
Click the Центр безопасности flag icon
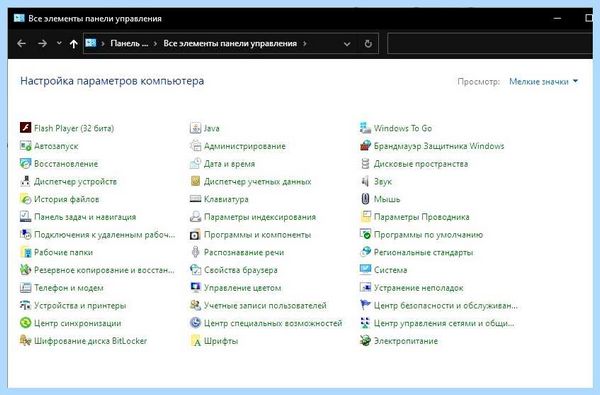click(x=365, y=305)
